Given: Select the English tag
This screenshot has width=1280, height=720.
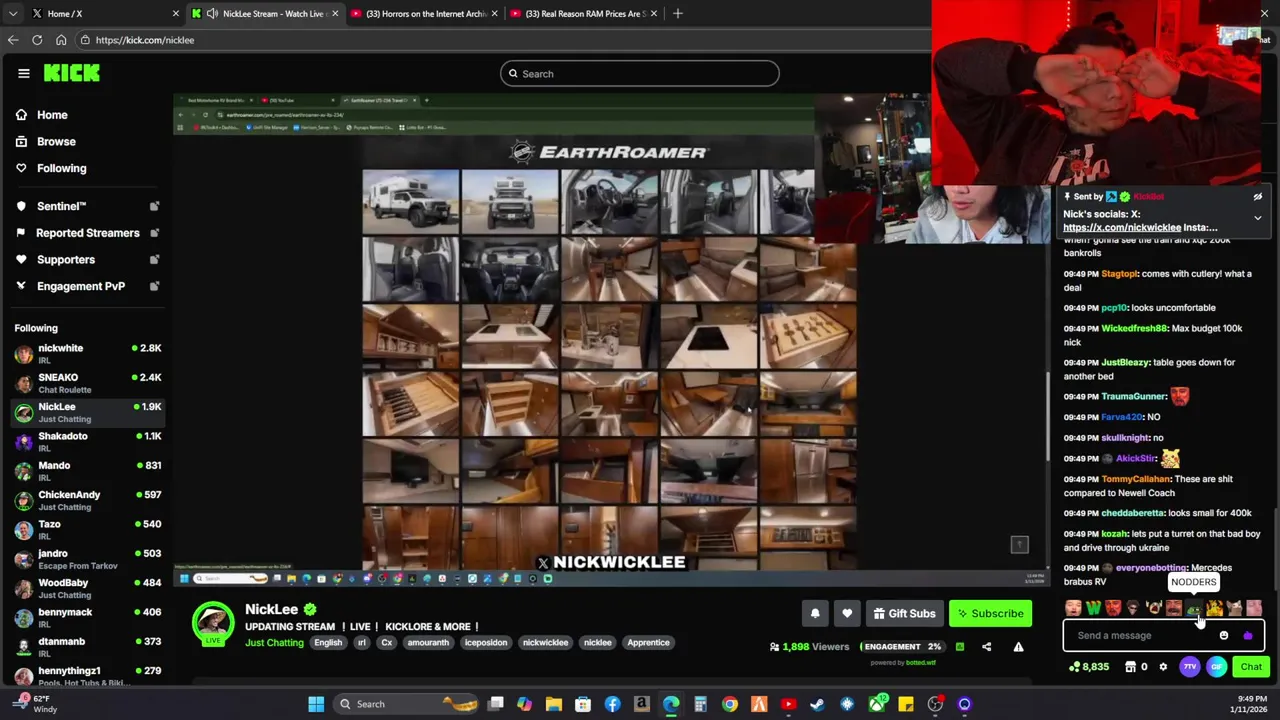Looking at the screenshot, I should tap(328, 643).
